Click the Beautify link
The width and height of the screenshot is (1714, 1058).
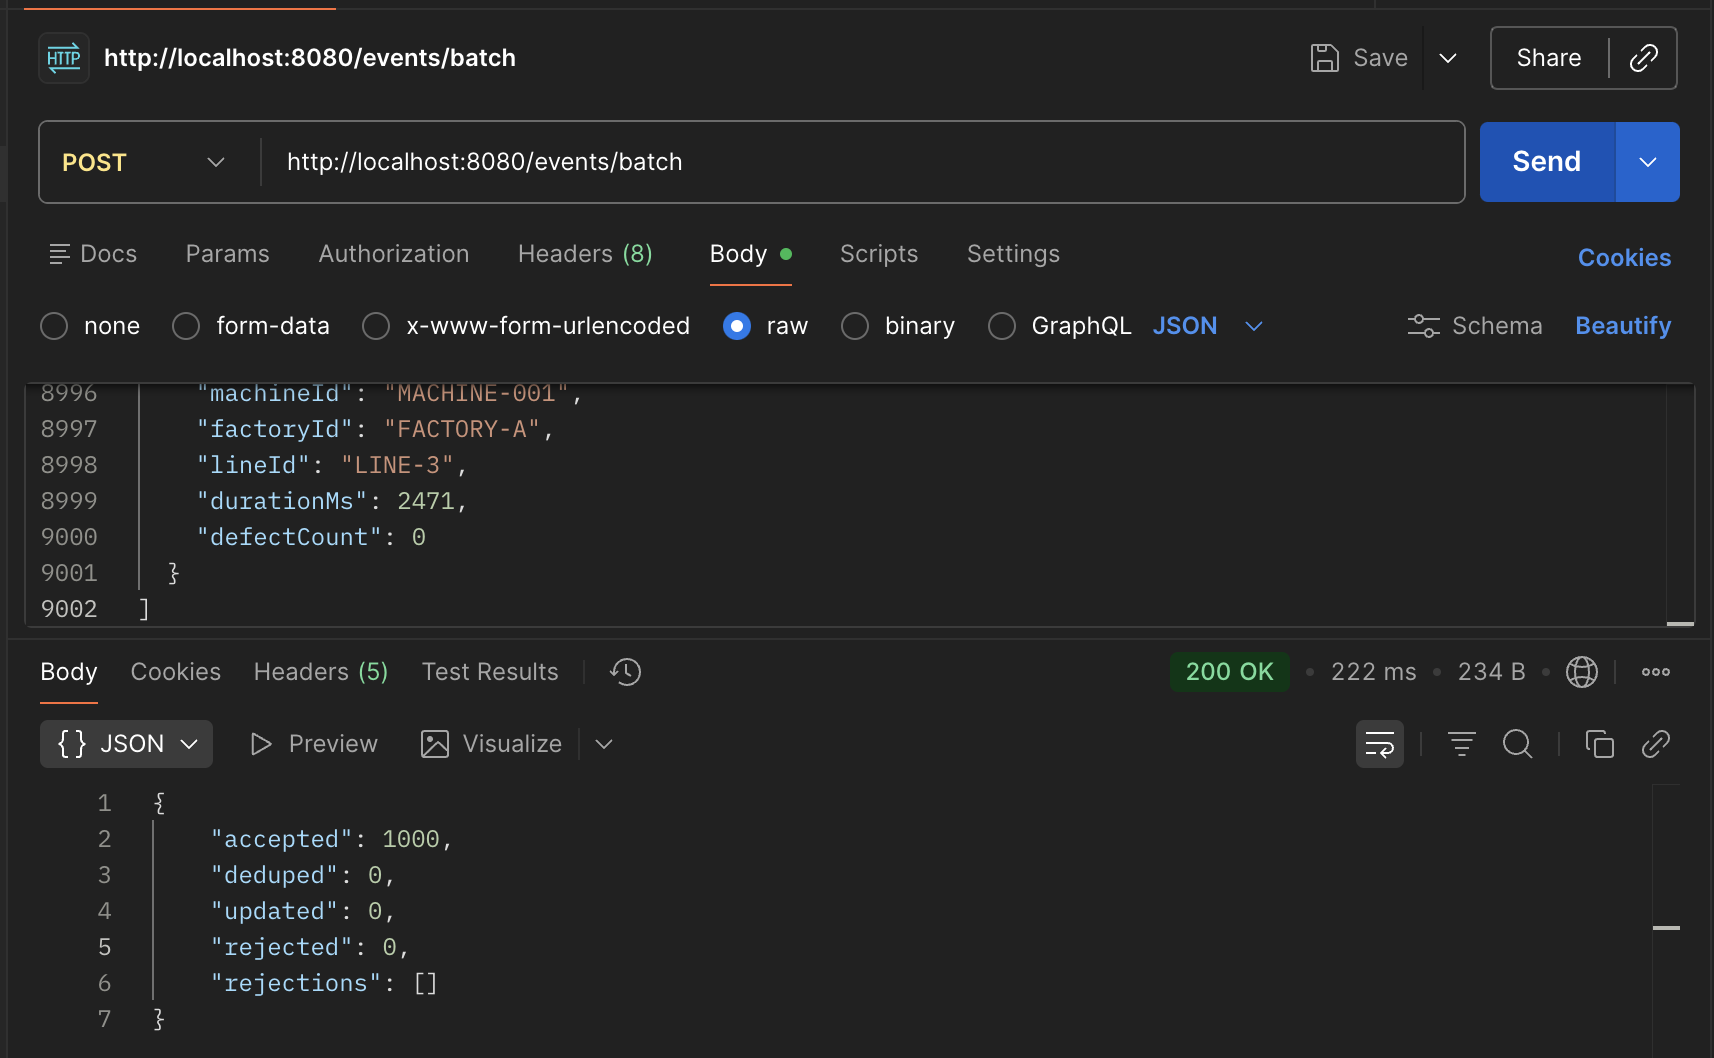1622,325
